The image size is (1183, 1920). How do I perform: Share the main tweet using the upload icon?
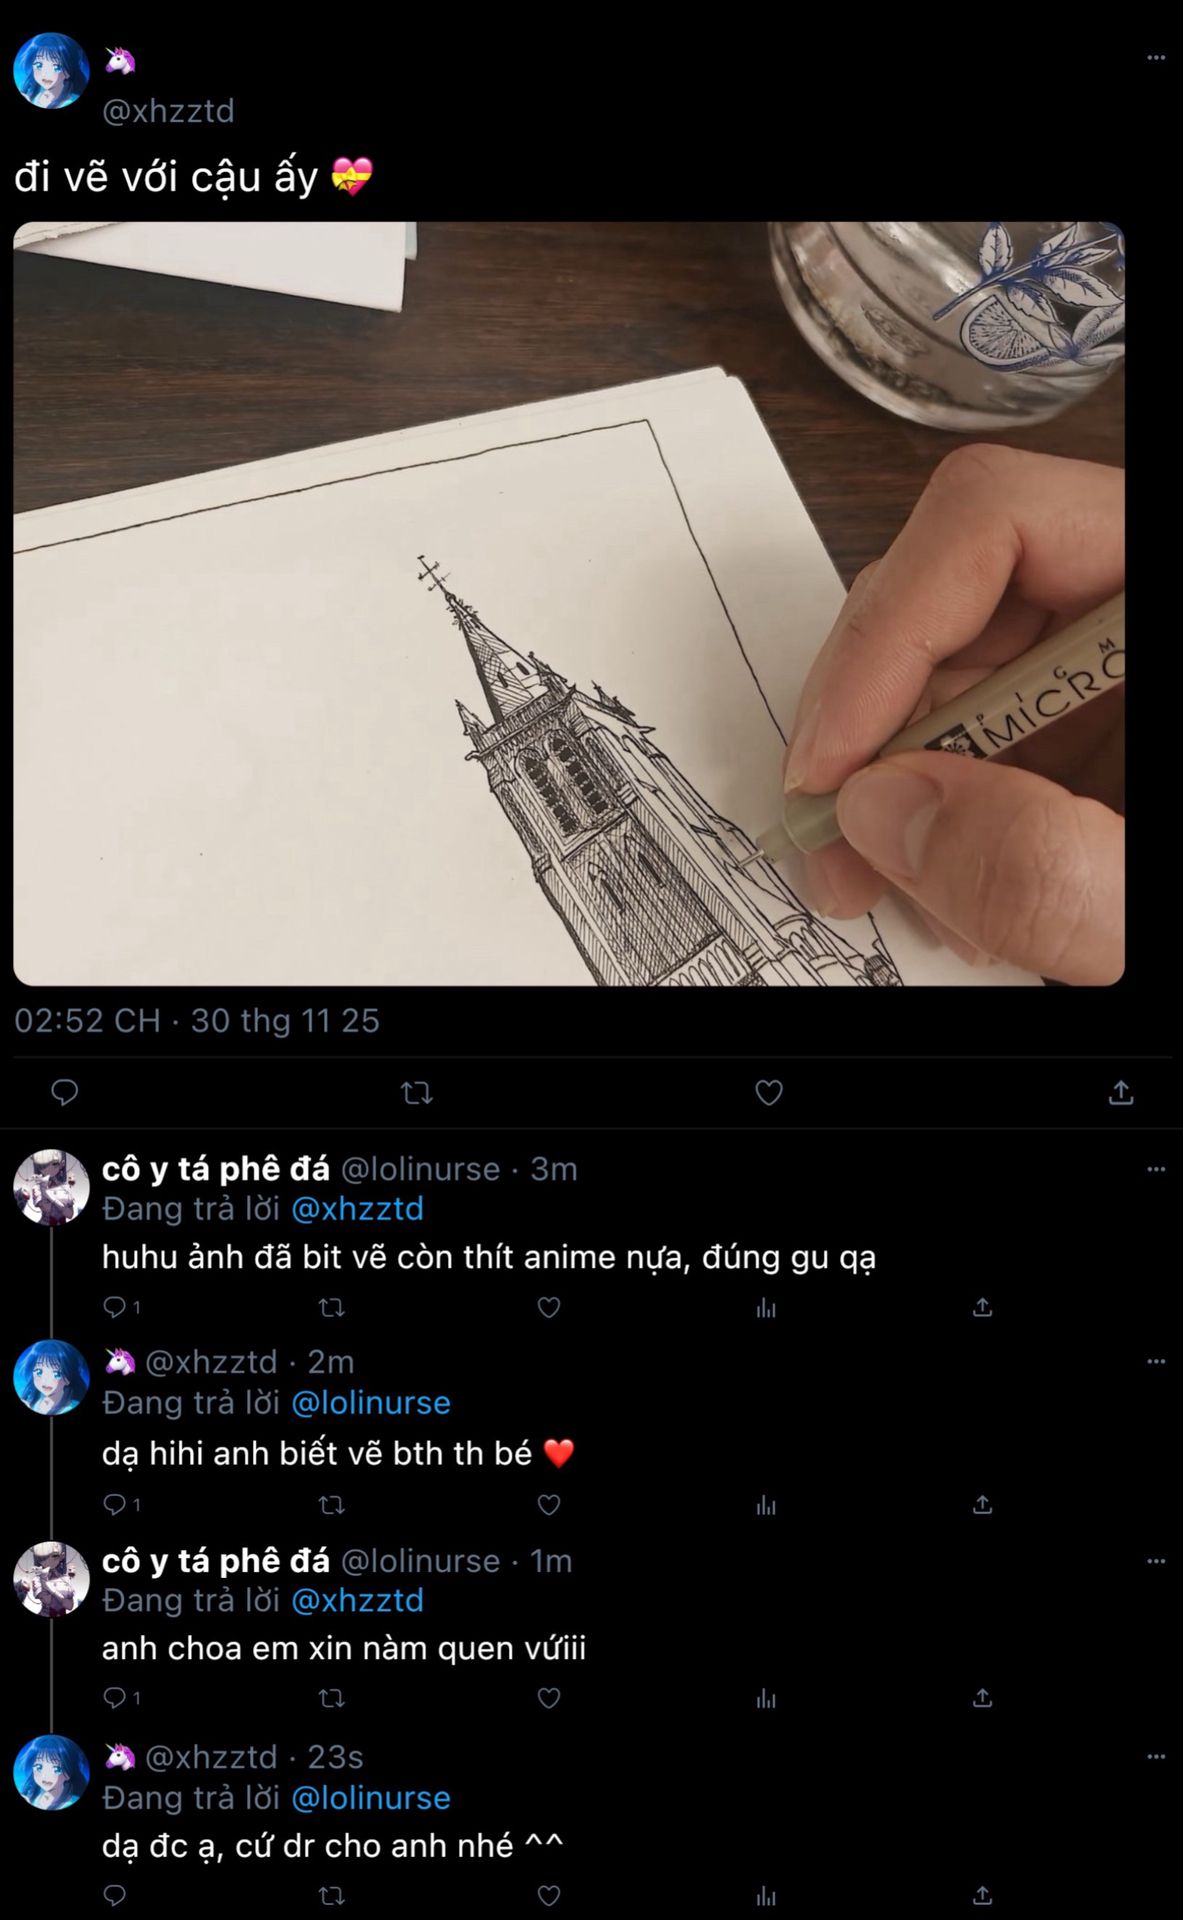(x=1120, y=1092)
